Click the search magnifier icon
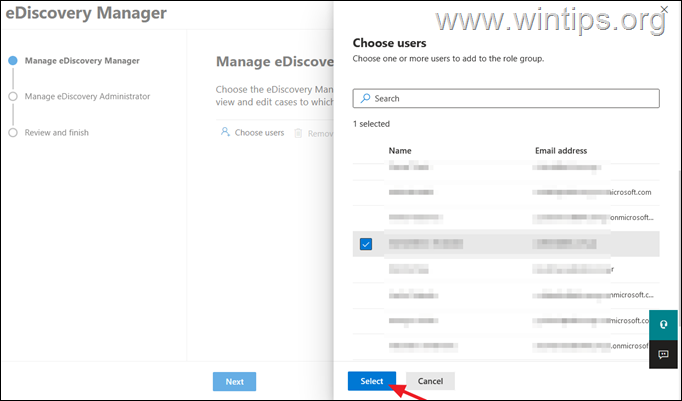Viewport: 682px width, 401px height. (x=365, y=98)
